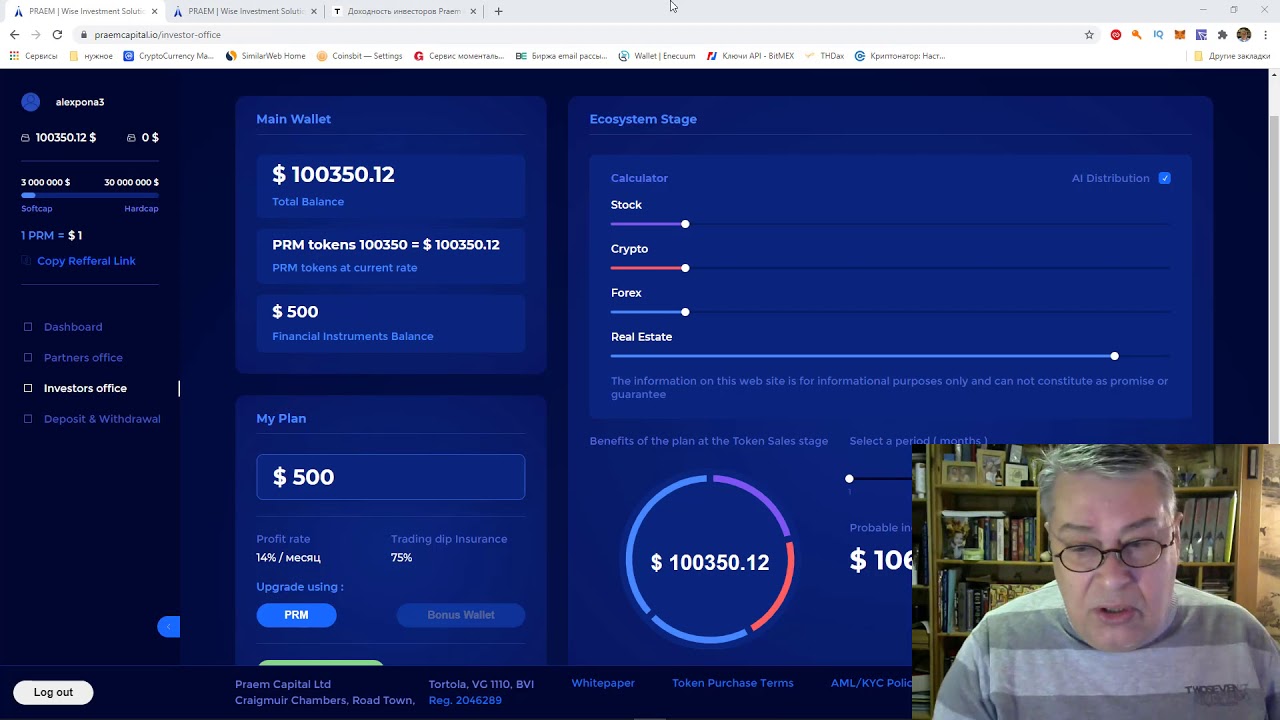Image resolution: width=1280 pixels, height=720 pixels.
Task: Click the 75% Trading dip Insurance value
Action: (401, 558)
